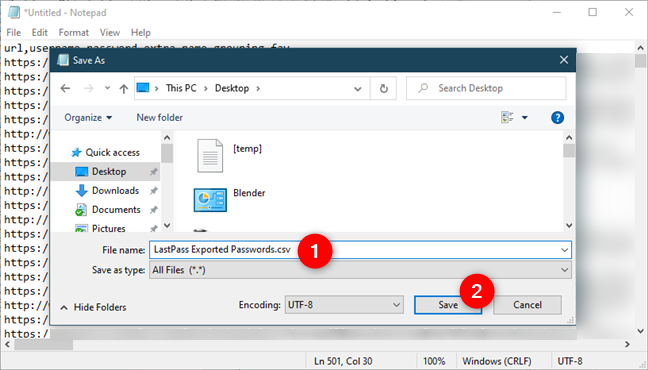Click the Notepad title bar icon

(14, 12)
